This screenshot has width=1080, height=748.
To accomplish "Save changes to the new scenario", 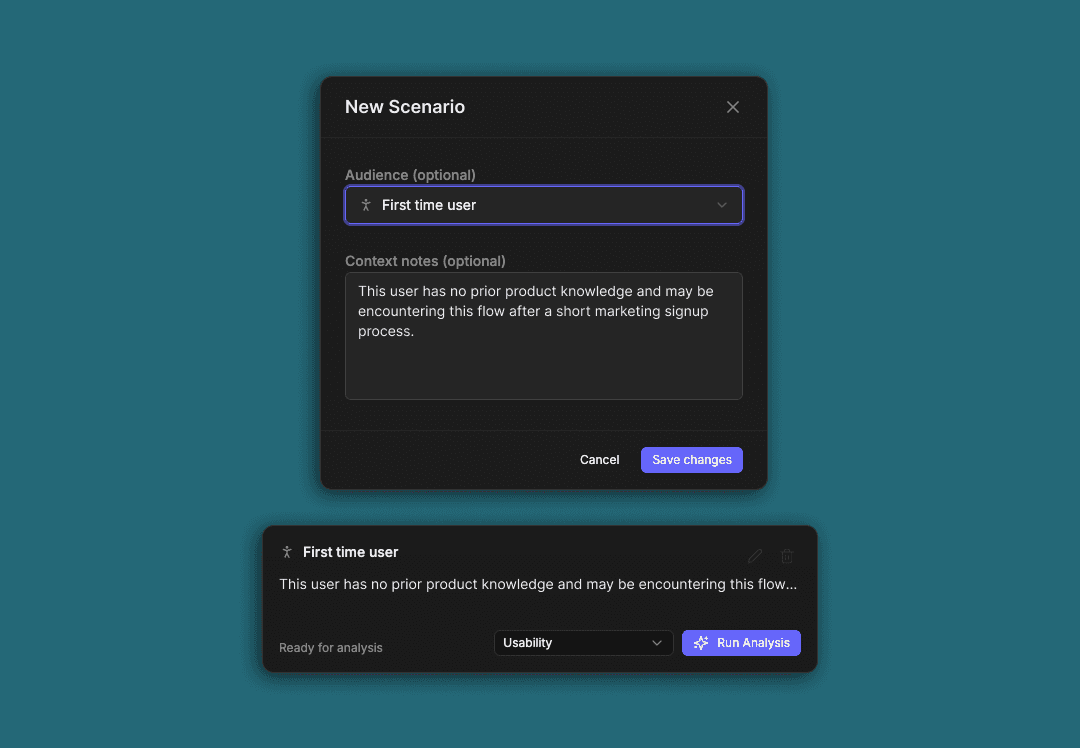I will click(692, 459).
